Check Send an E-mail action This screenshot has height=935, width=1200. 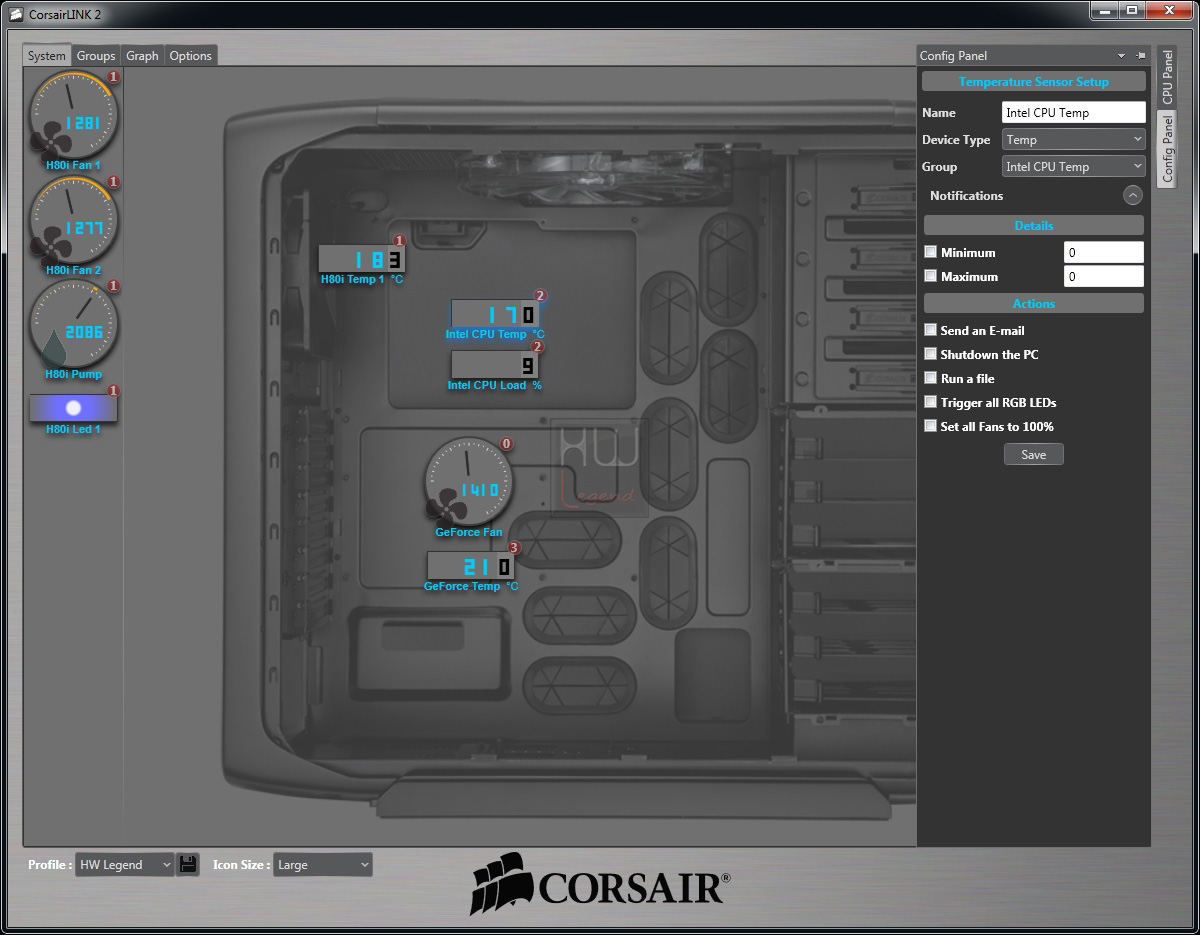(931, 330)
